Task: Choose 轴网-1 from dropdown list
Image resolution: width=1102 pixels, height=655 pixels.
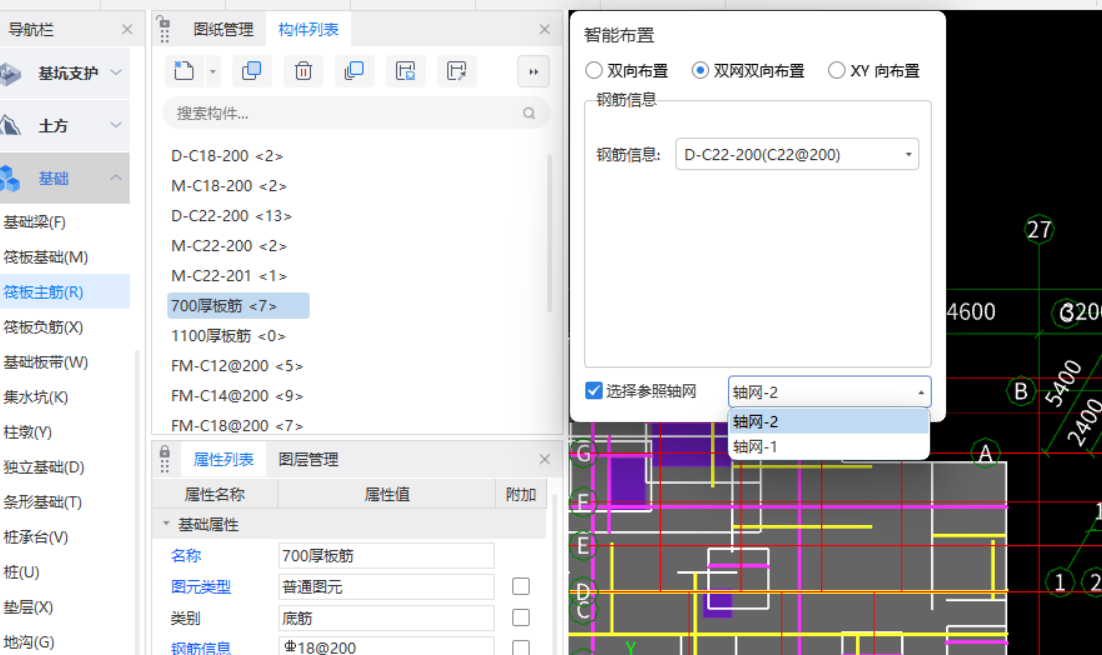Action: pyautogui.click(x=829, y=446)
